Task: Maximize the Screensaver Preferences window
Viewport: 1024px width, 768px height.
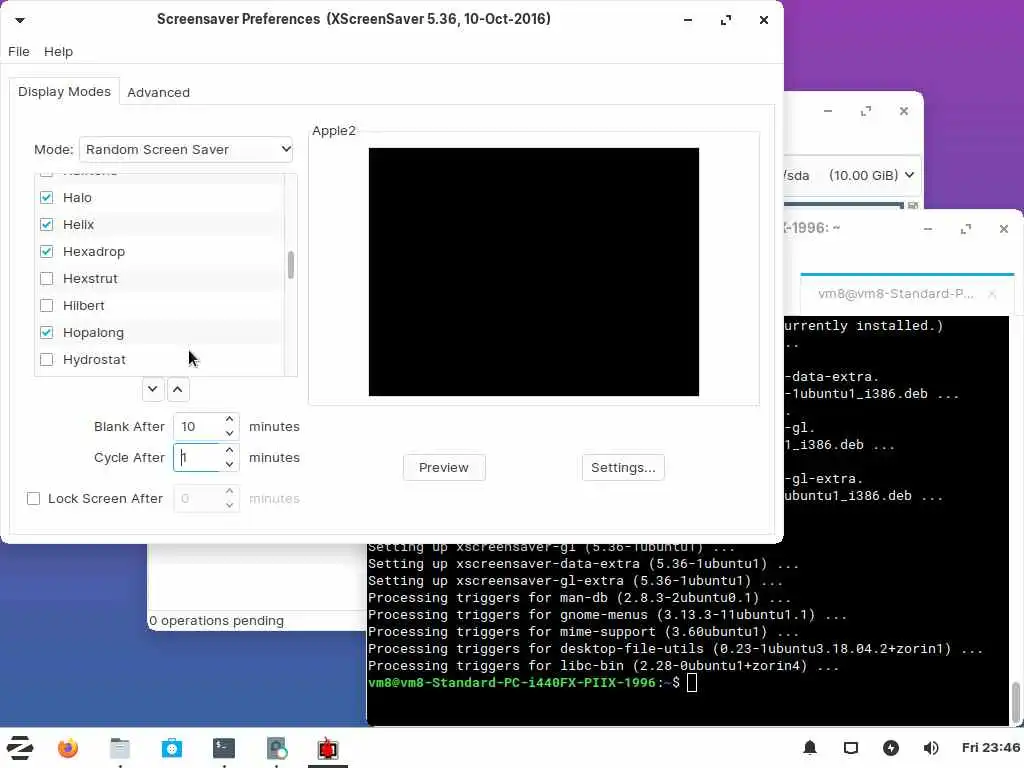Action: (x=726, y=20)
